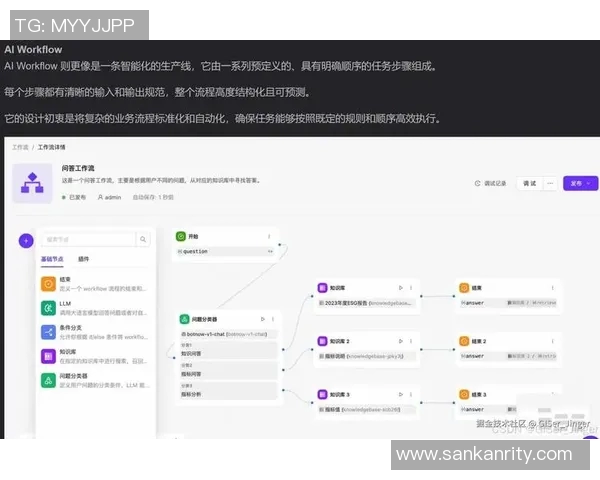Viewport: 600px width, 480px height.
Task: Click the 指标值 knowledge base entry in 知识库 3
Action: (x=366, y=410)
